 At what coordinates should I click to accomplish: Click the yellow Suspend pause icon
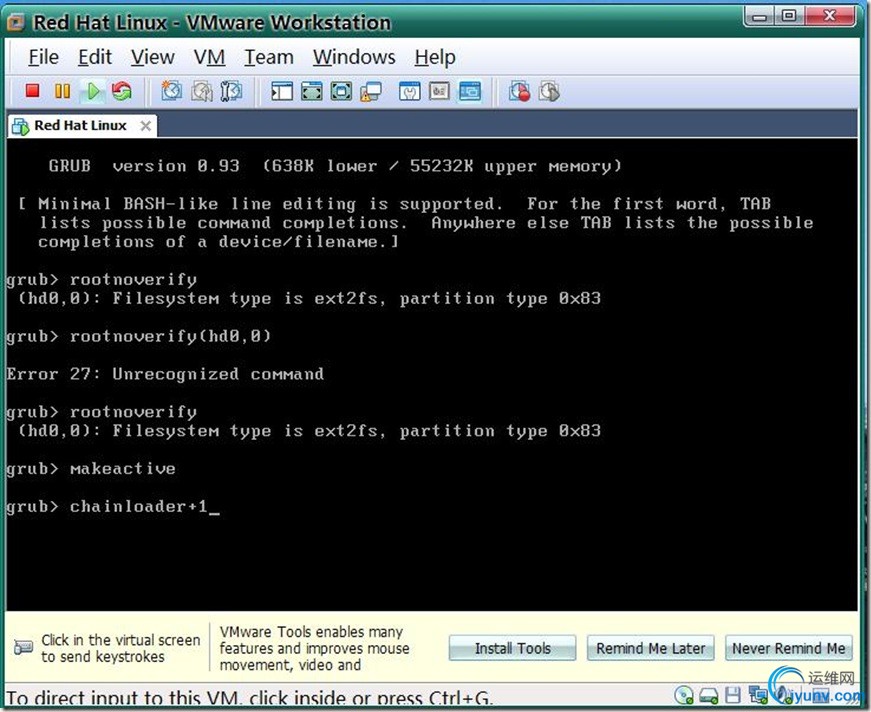62,91
